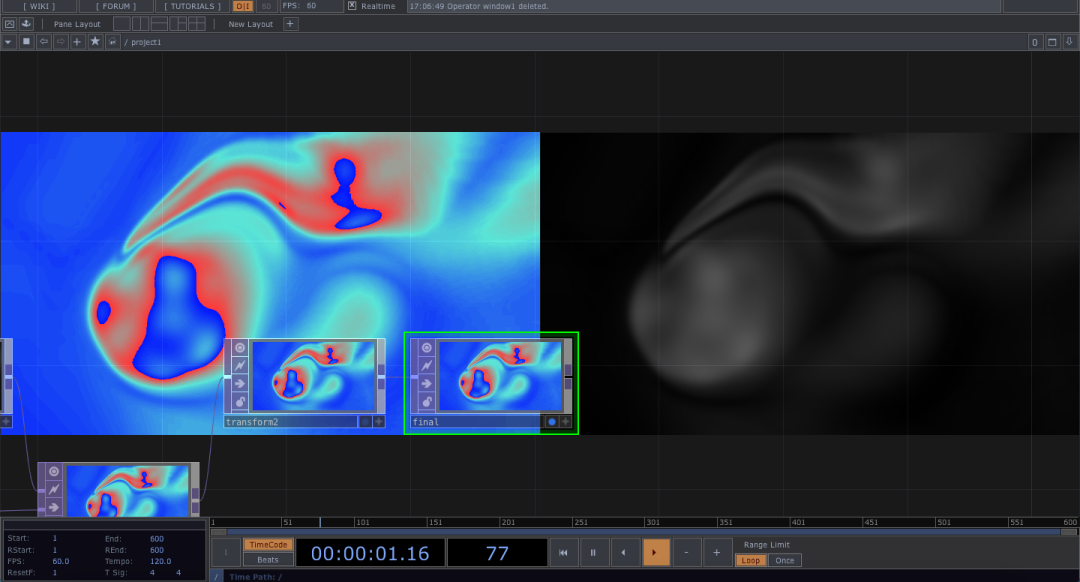Open the pane type dropdown arrow

tap(9, 42)
